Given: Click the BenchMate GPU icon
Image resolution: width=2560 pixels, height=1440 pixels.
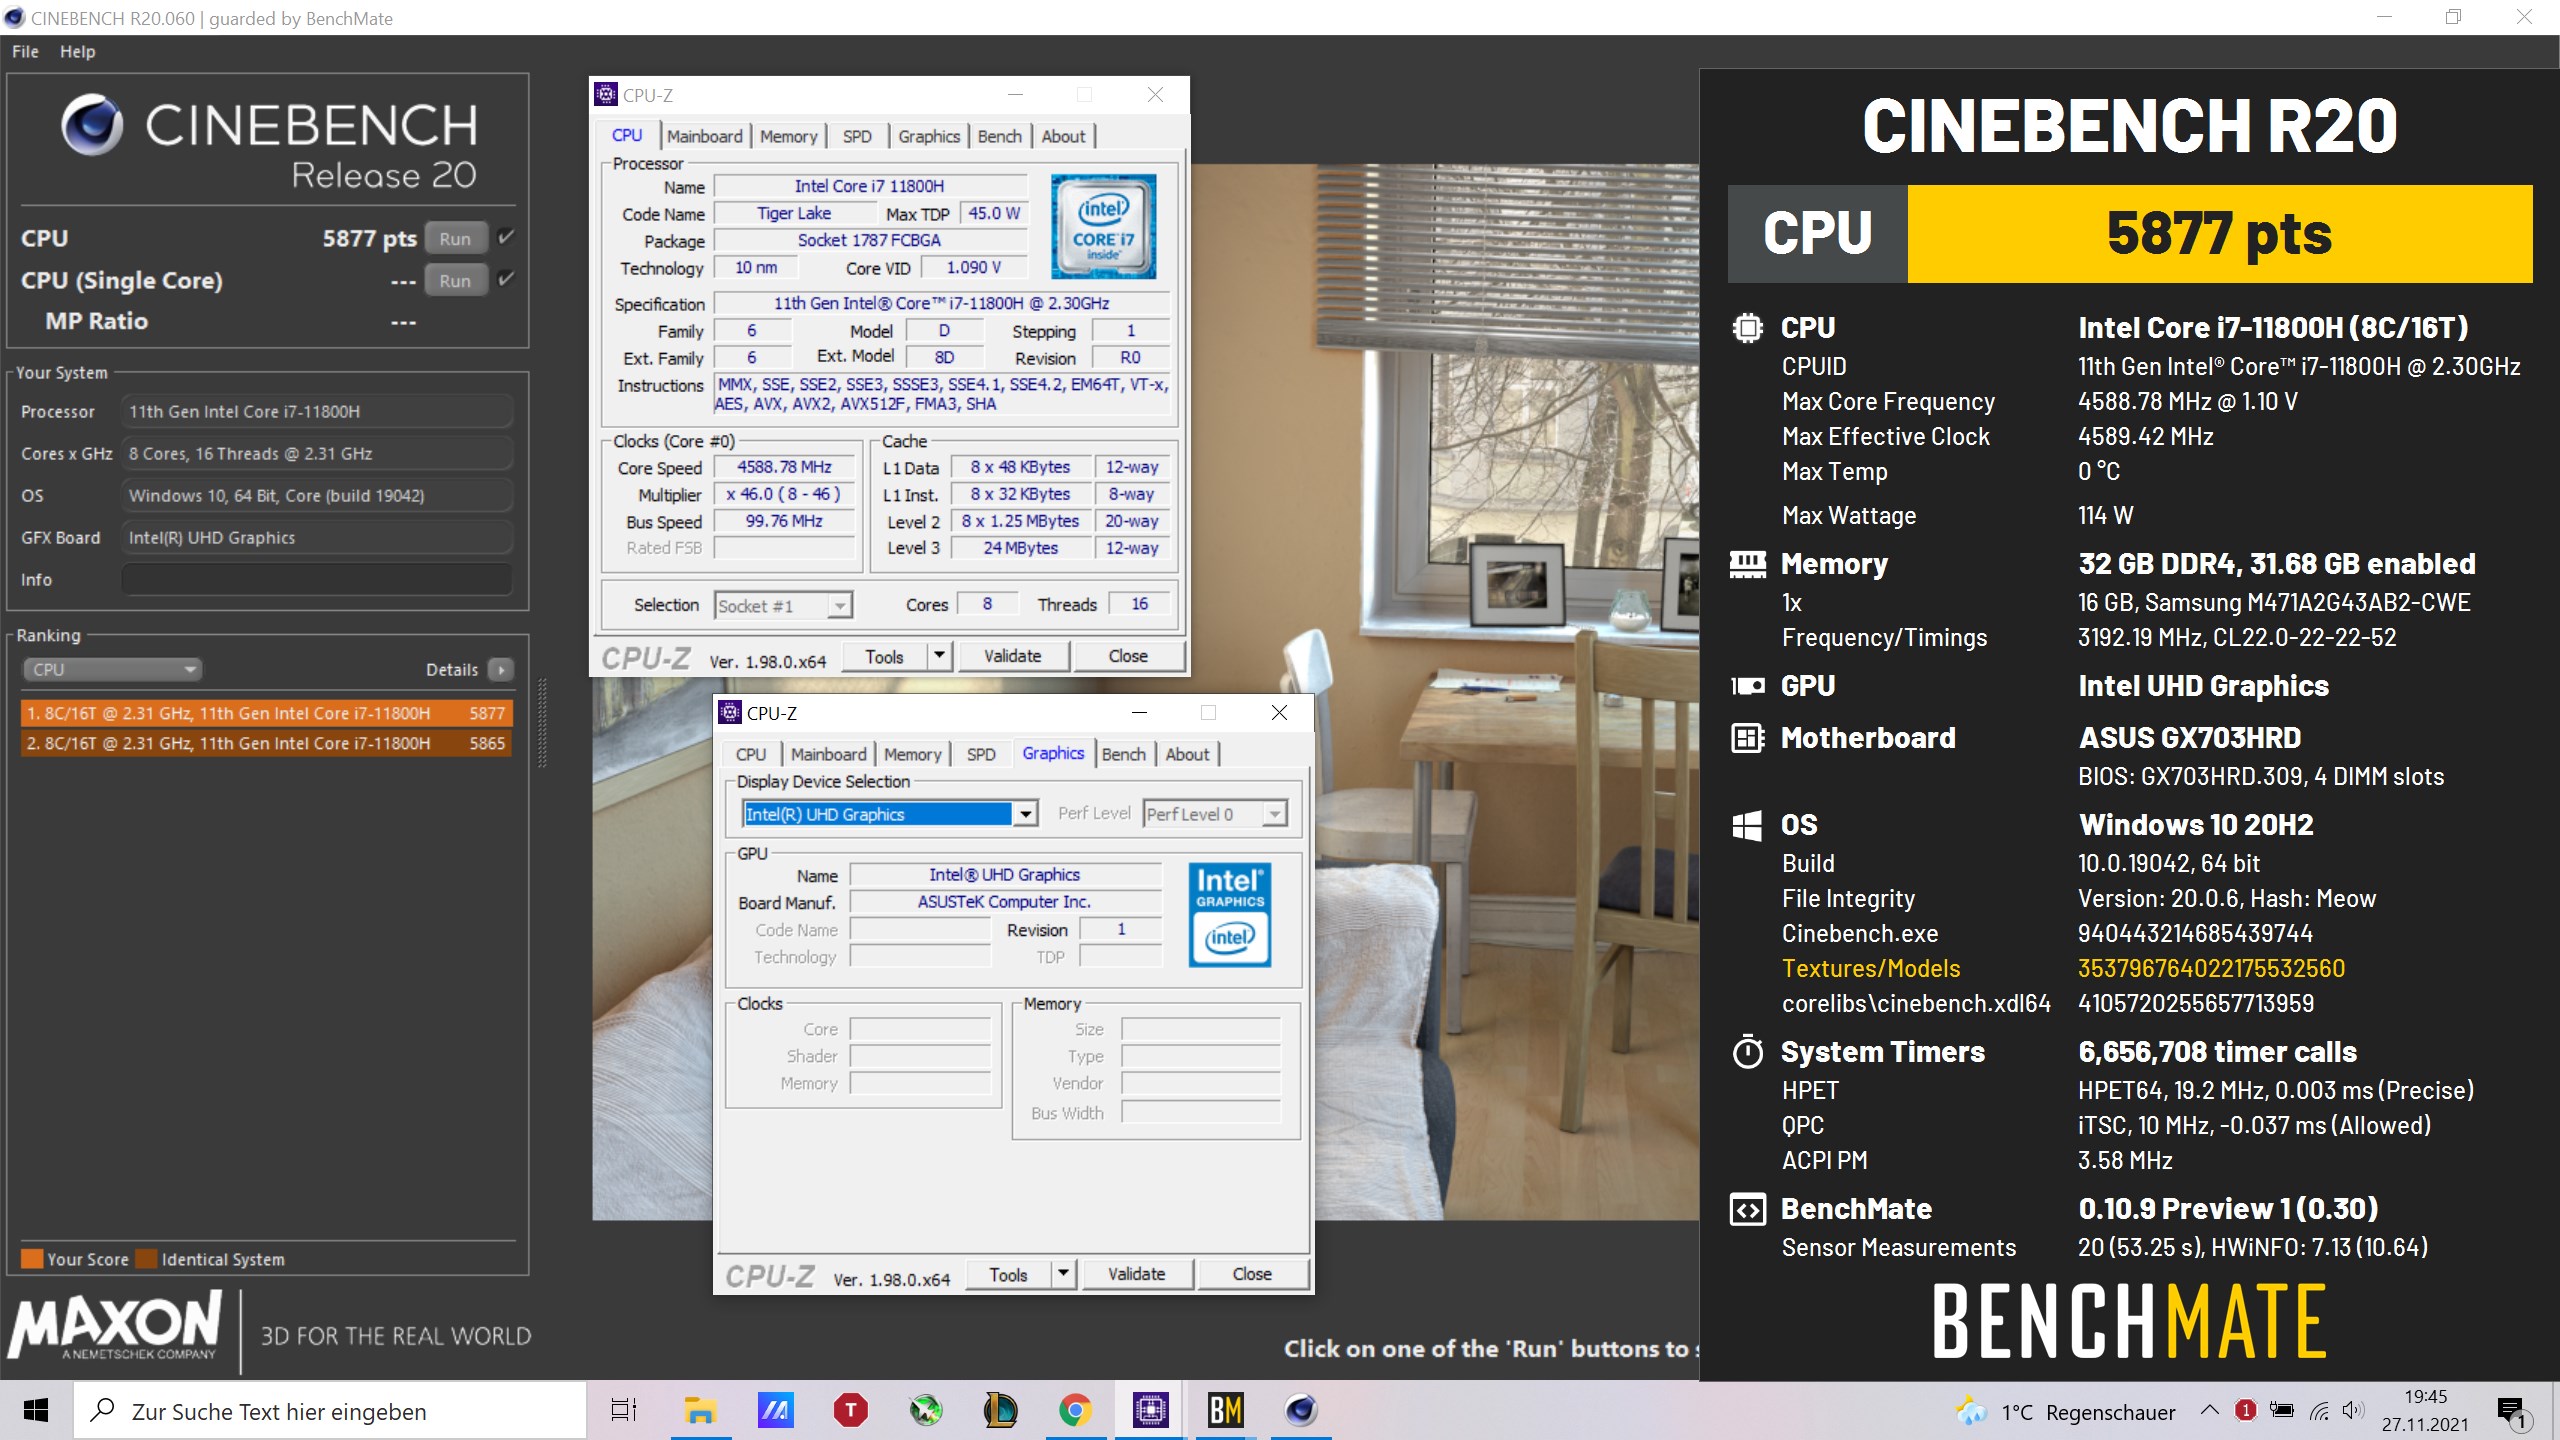Looking at the screenshot, I should (x=1747, y=686).
